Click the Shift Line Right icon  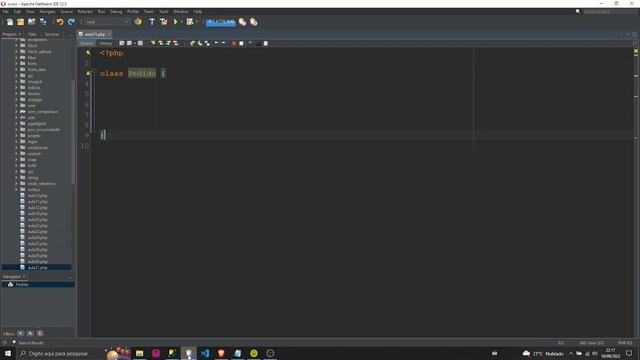[224, 43]
